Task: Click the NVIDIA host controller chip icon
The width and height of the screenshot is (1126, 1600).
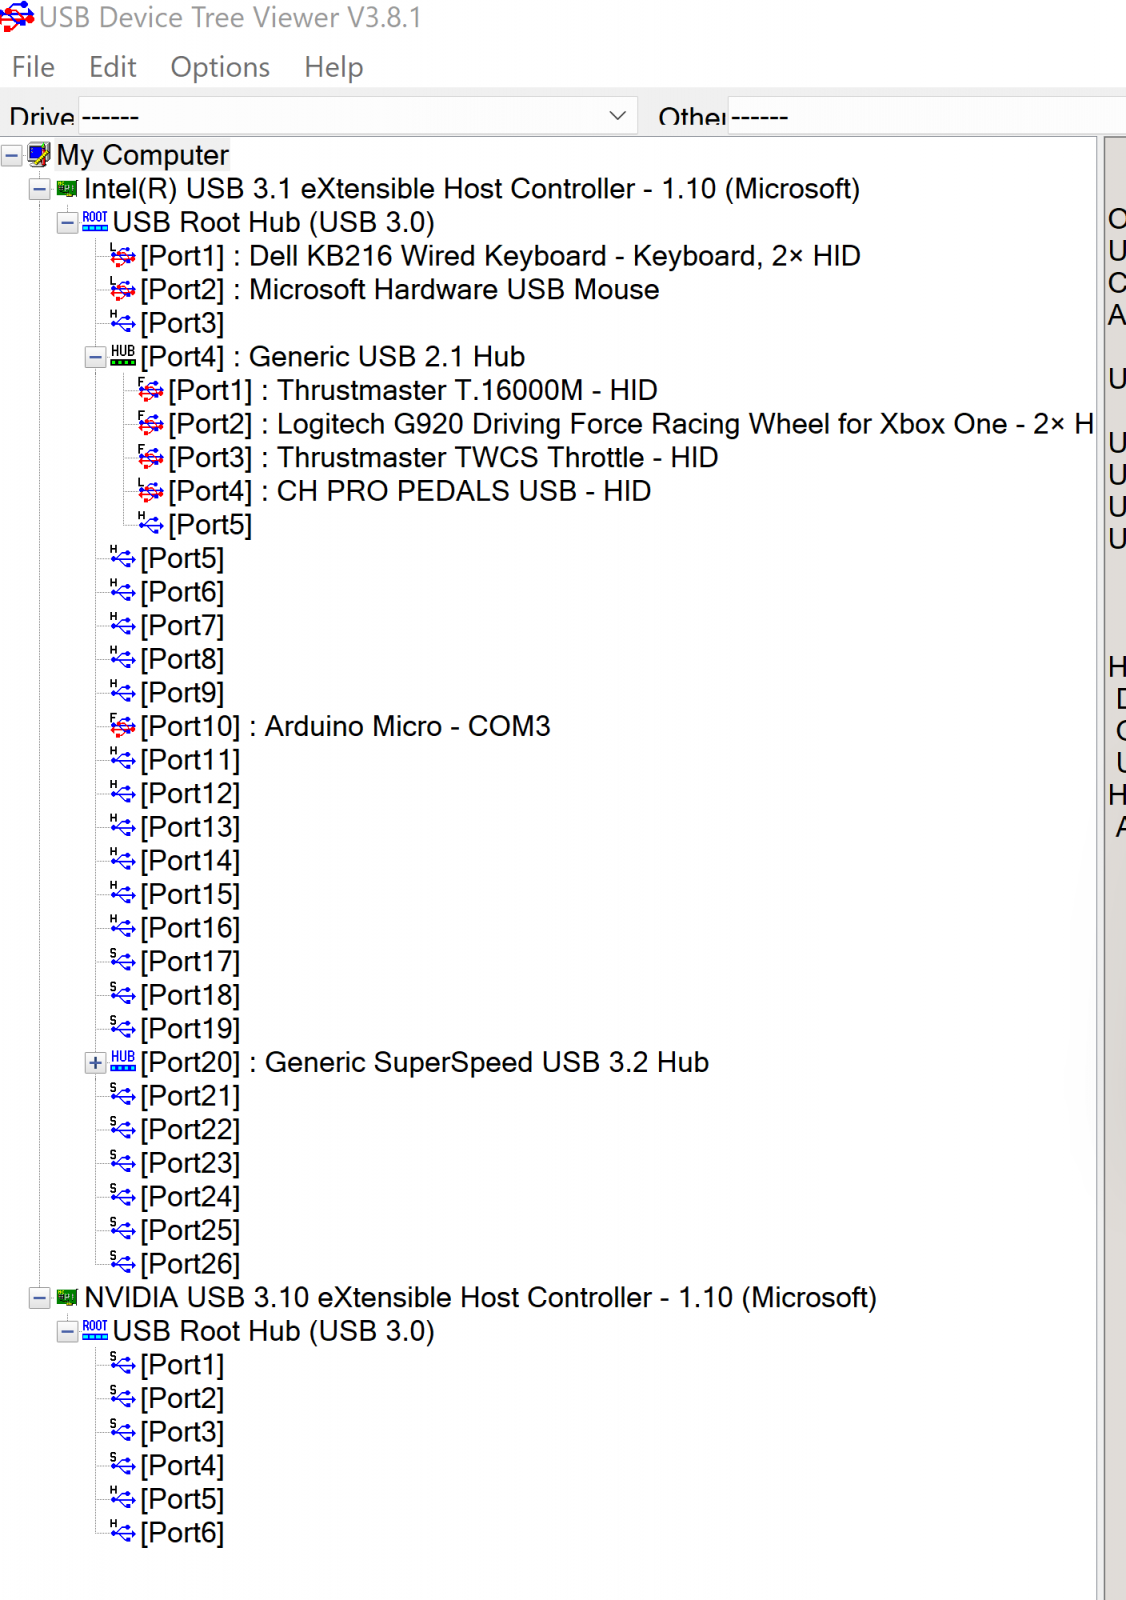Action: point(67,1297)
